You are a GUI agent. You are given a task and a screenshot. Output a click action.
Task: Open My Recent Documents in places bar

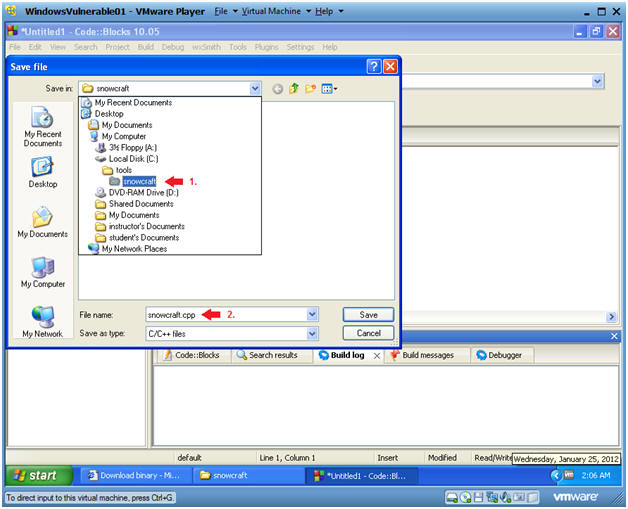[x=43, y=127]
